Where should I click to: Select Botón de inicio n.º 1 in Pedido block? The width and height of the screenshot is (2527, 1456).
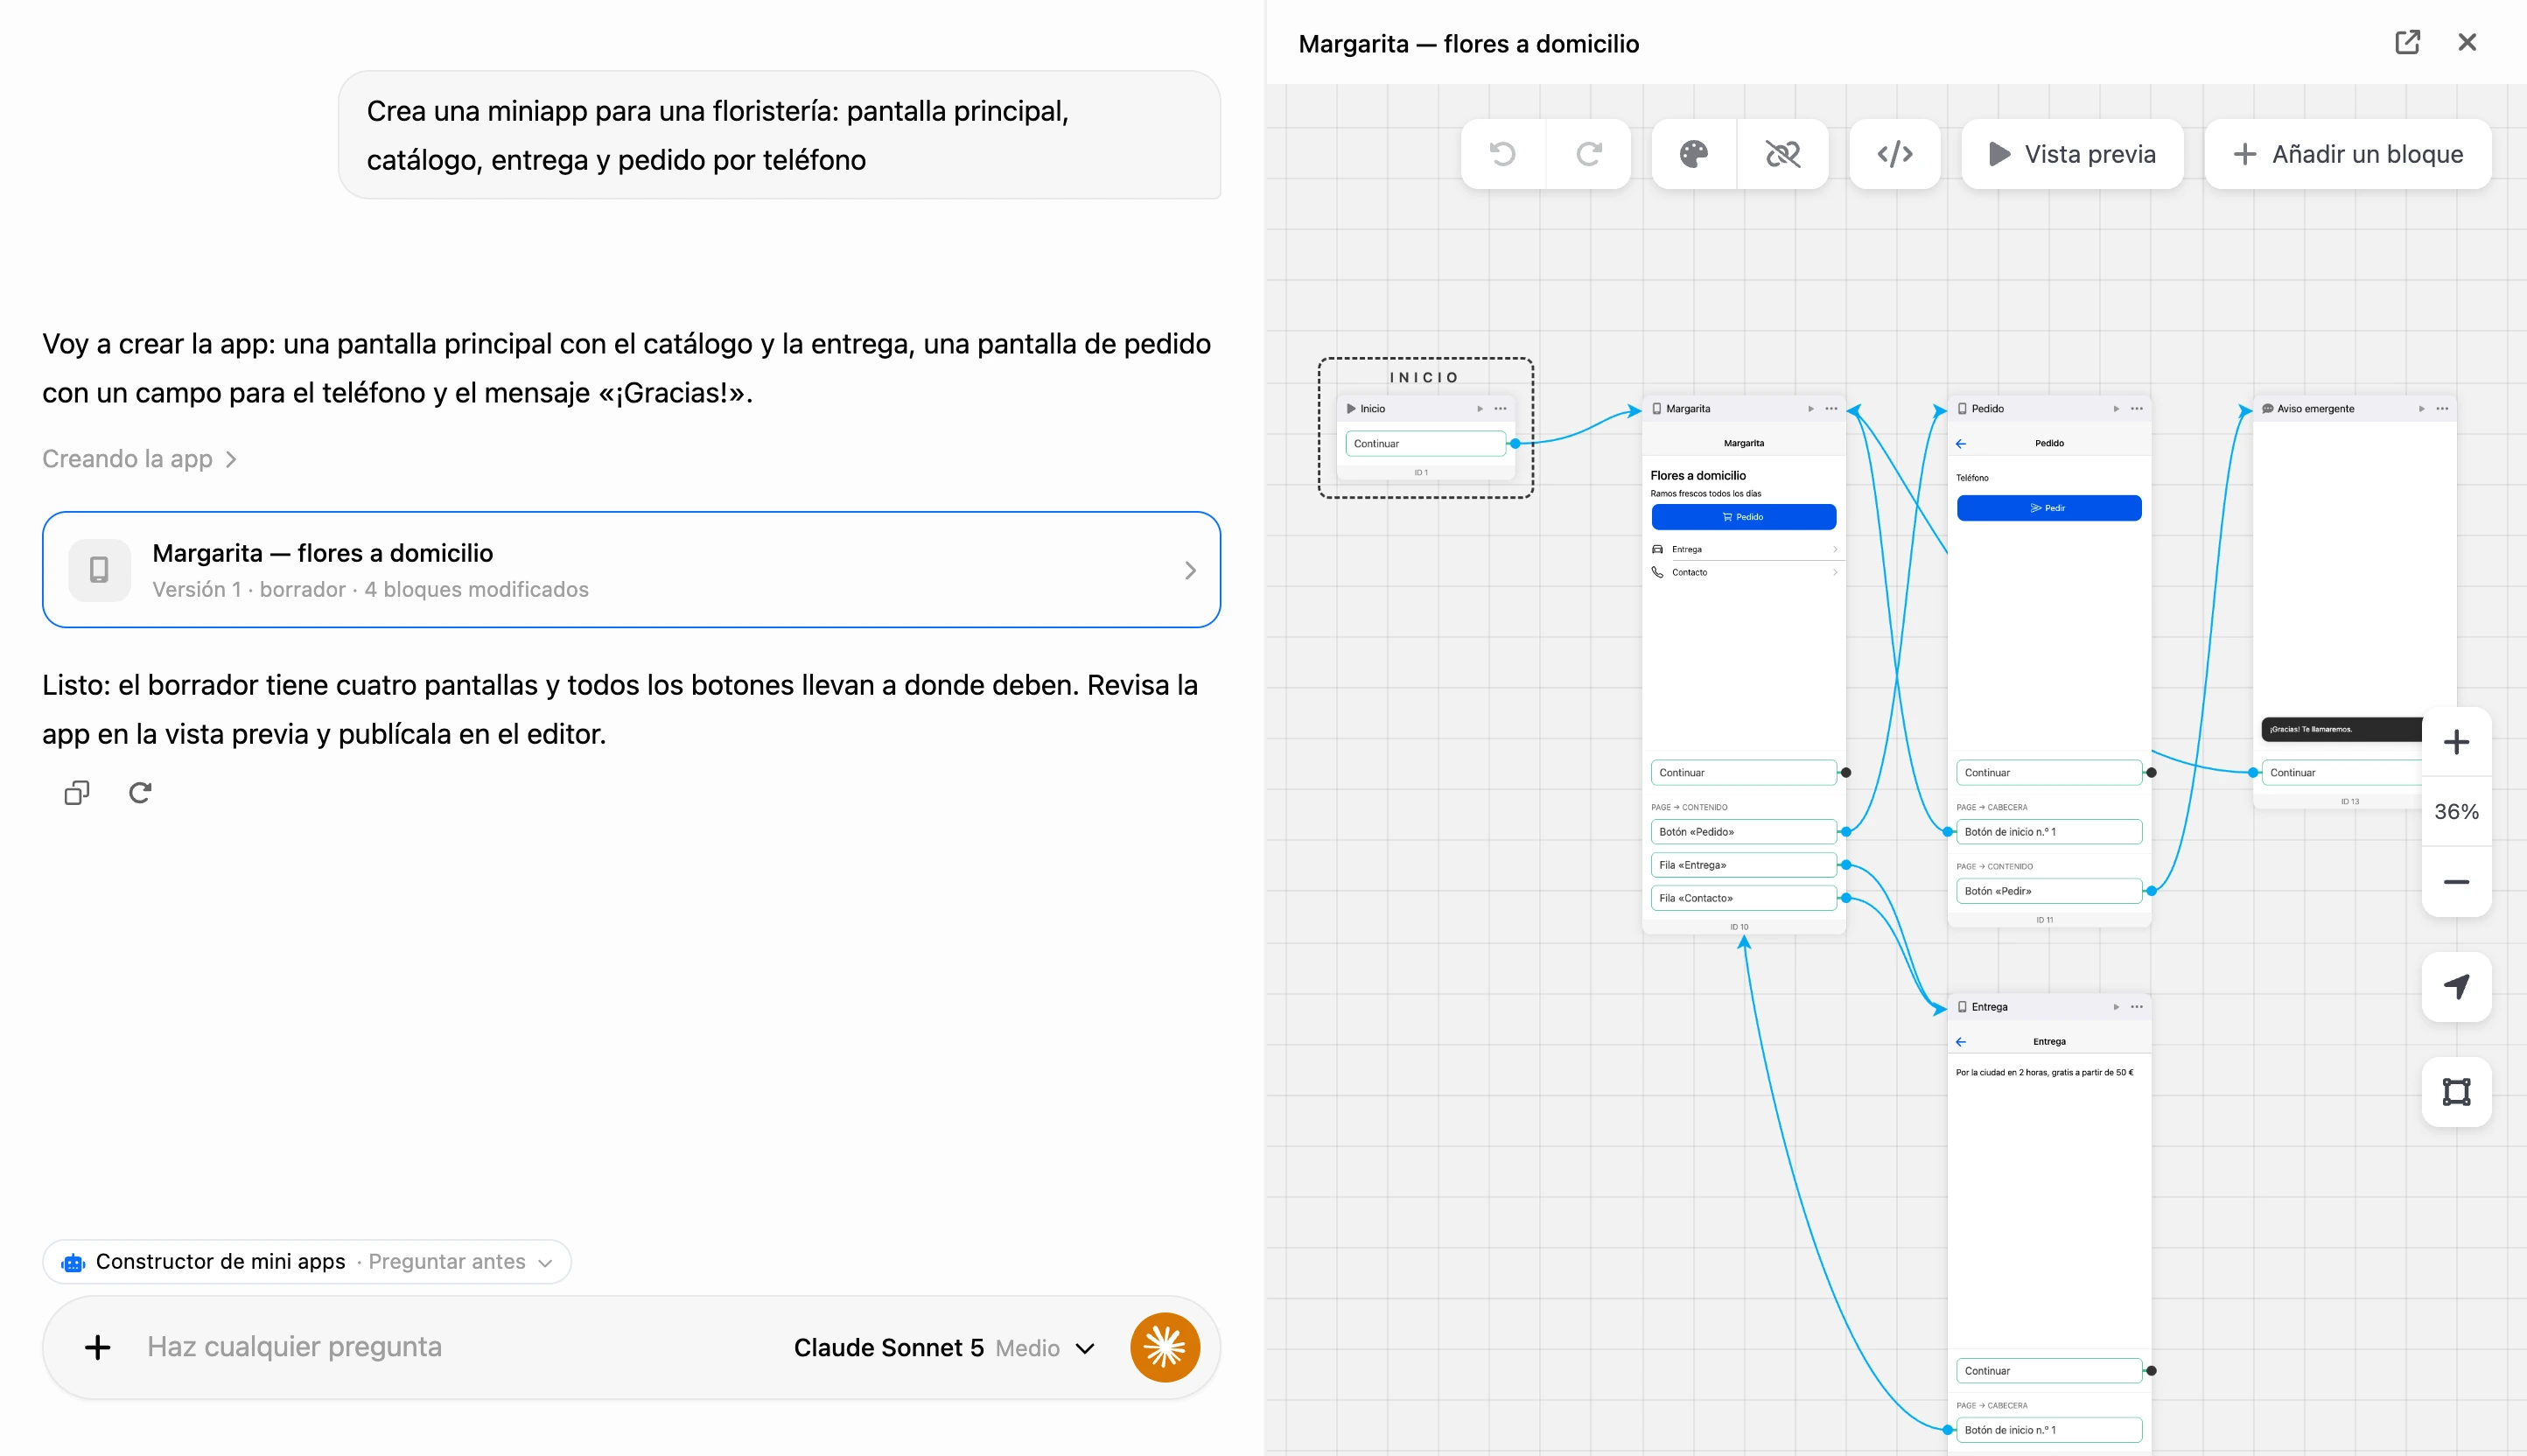pyautogui.click(x=2049, y=832)
